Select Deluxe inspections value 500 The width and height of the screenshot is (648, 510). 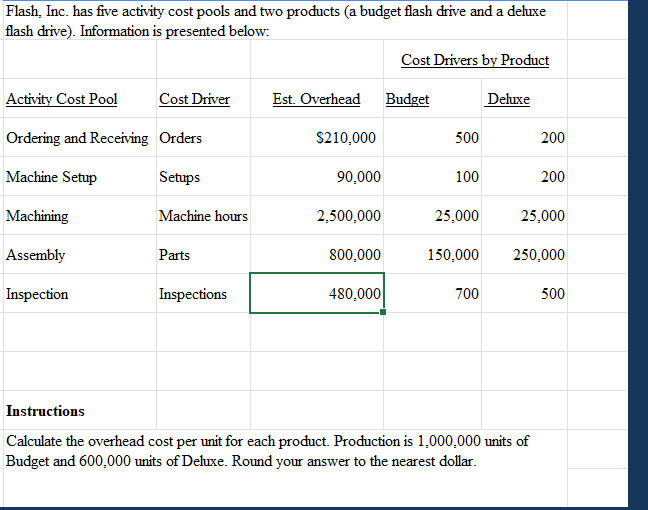point(524,293)
